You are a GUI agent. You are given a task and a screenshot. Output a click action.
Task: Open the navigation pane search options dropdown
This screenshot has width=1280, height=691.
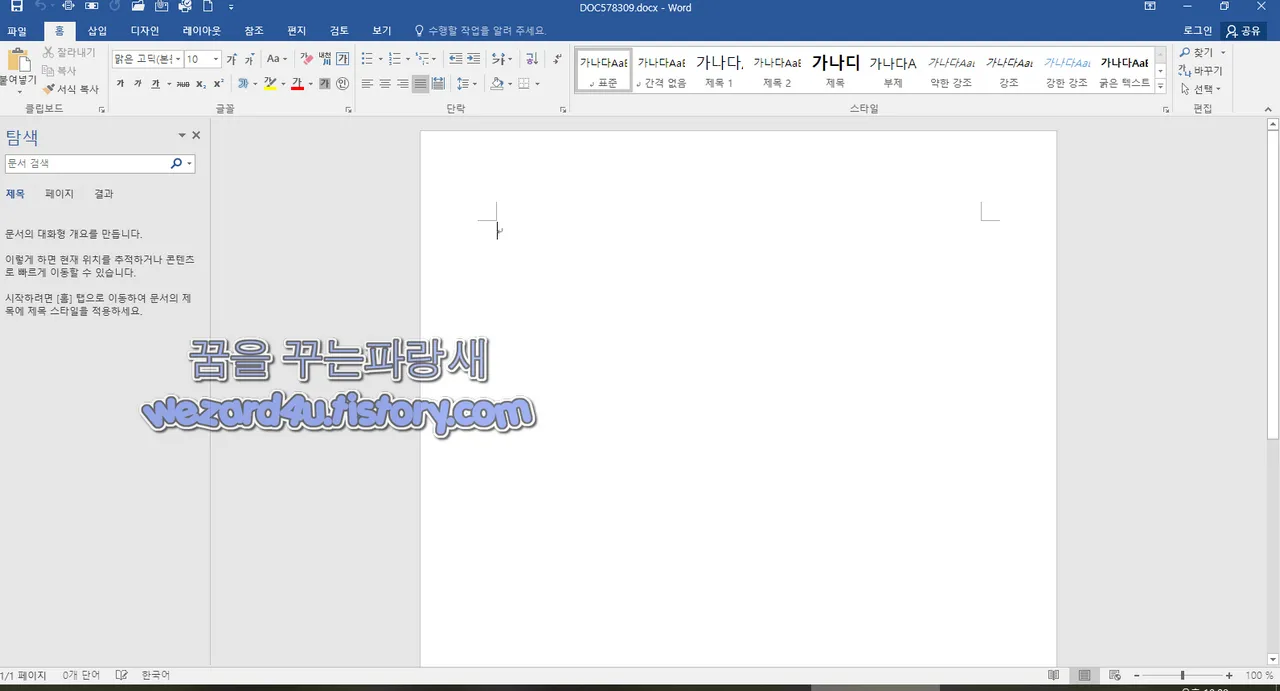pyautogui.click(x=190, y=163)
